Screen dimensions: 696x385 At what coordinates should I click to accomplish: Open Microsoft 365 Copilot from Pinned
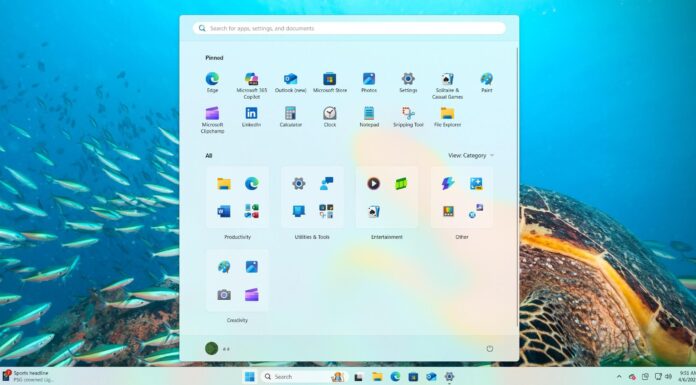tap(252, 86)
